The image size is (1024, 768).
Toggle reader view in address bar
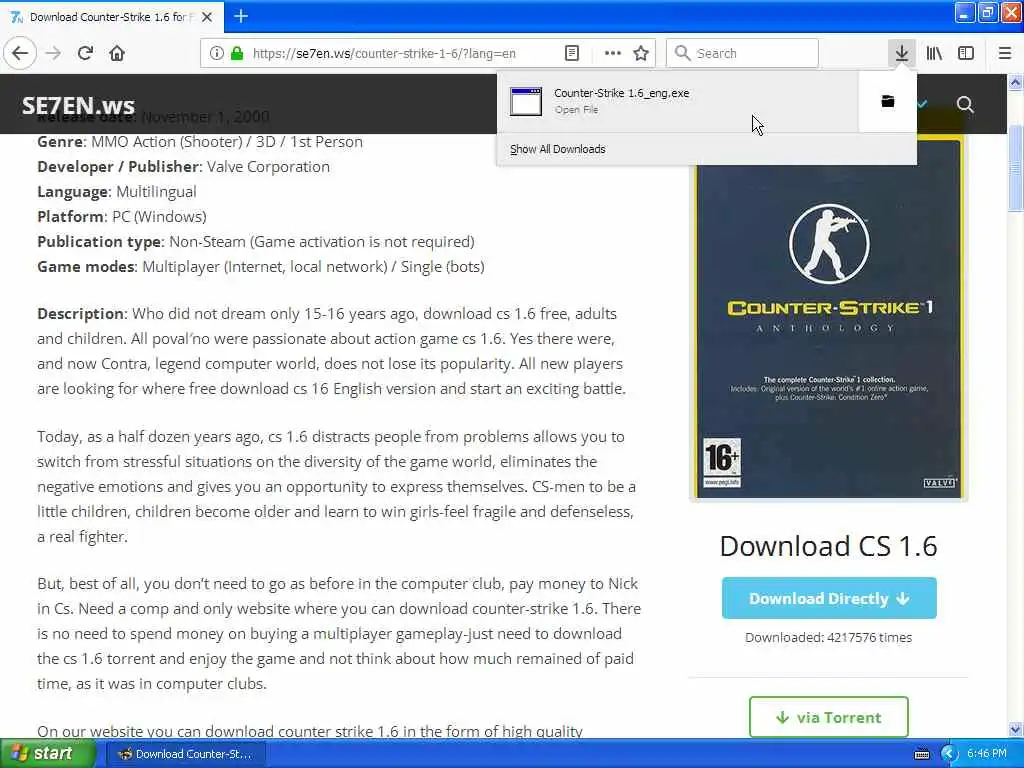pyautogui.click(x=571, y=53)
